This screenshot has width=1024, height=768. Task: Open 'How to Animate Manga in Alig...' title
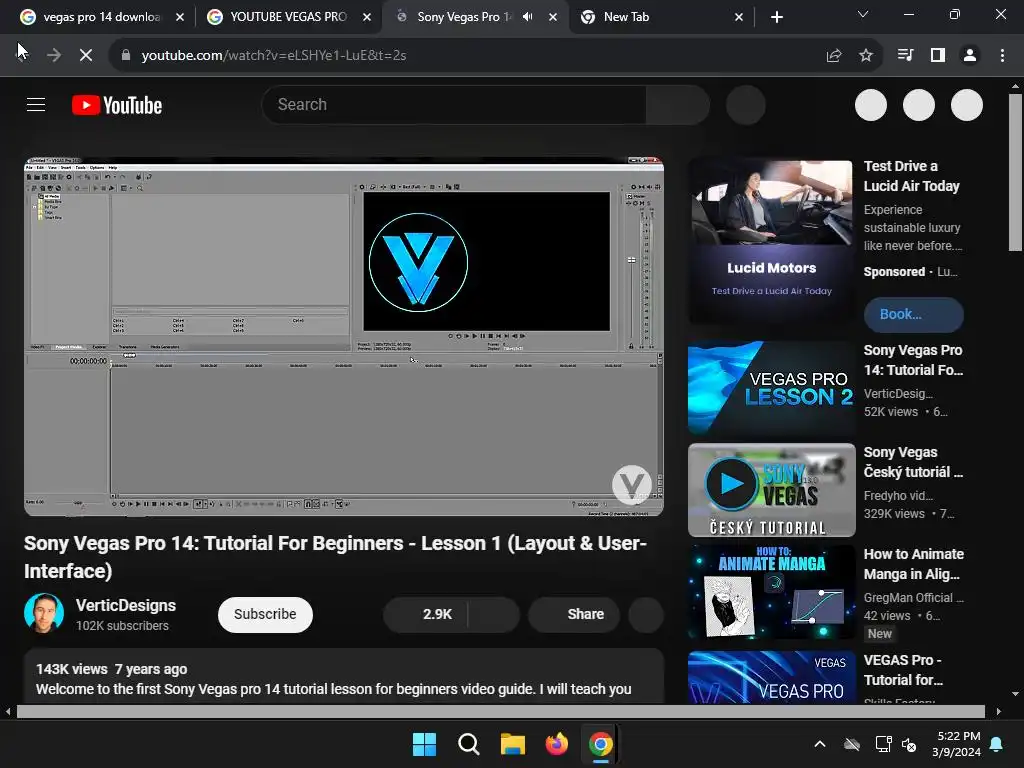913,564
